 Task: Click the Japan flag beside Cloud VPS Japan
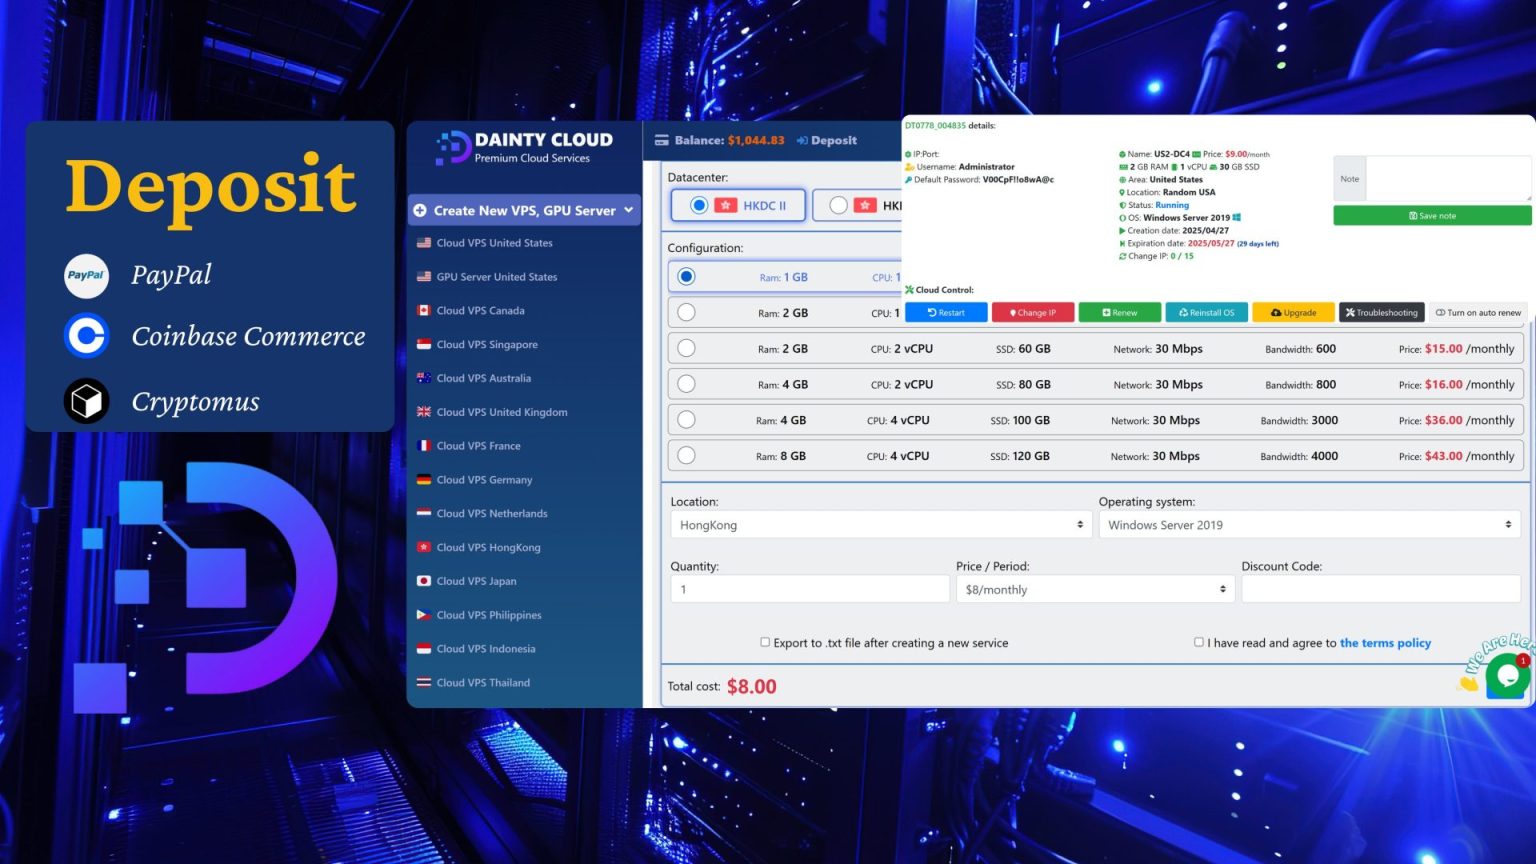pyautogui.click(x=425, y=581)
